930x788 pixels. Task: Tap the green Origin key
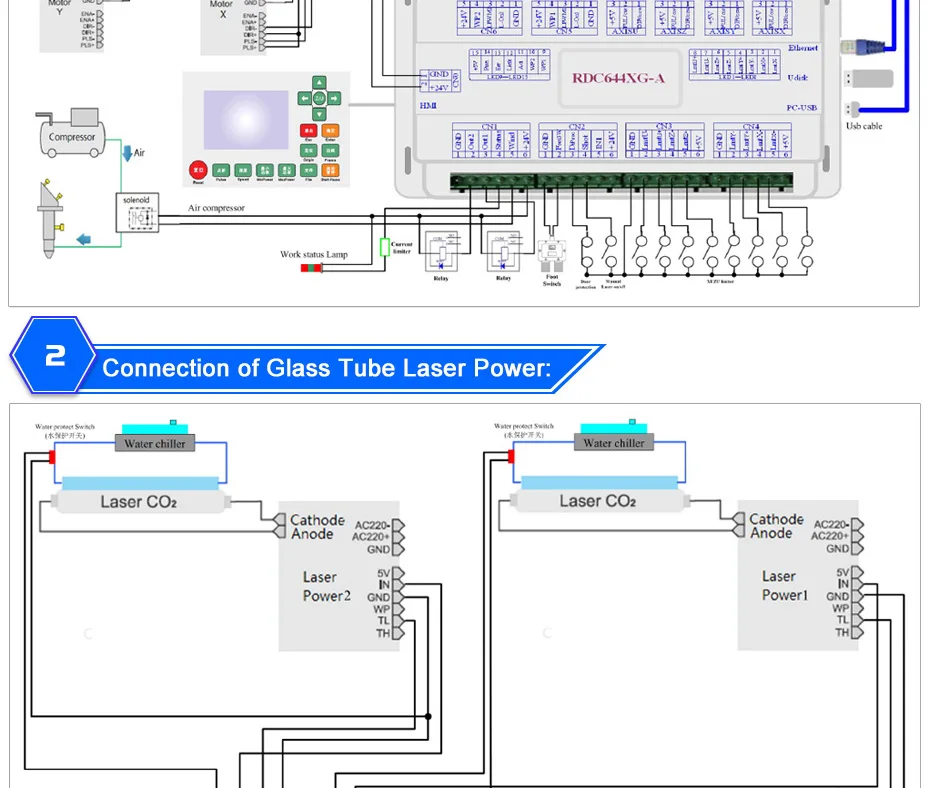(308, 151)
